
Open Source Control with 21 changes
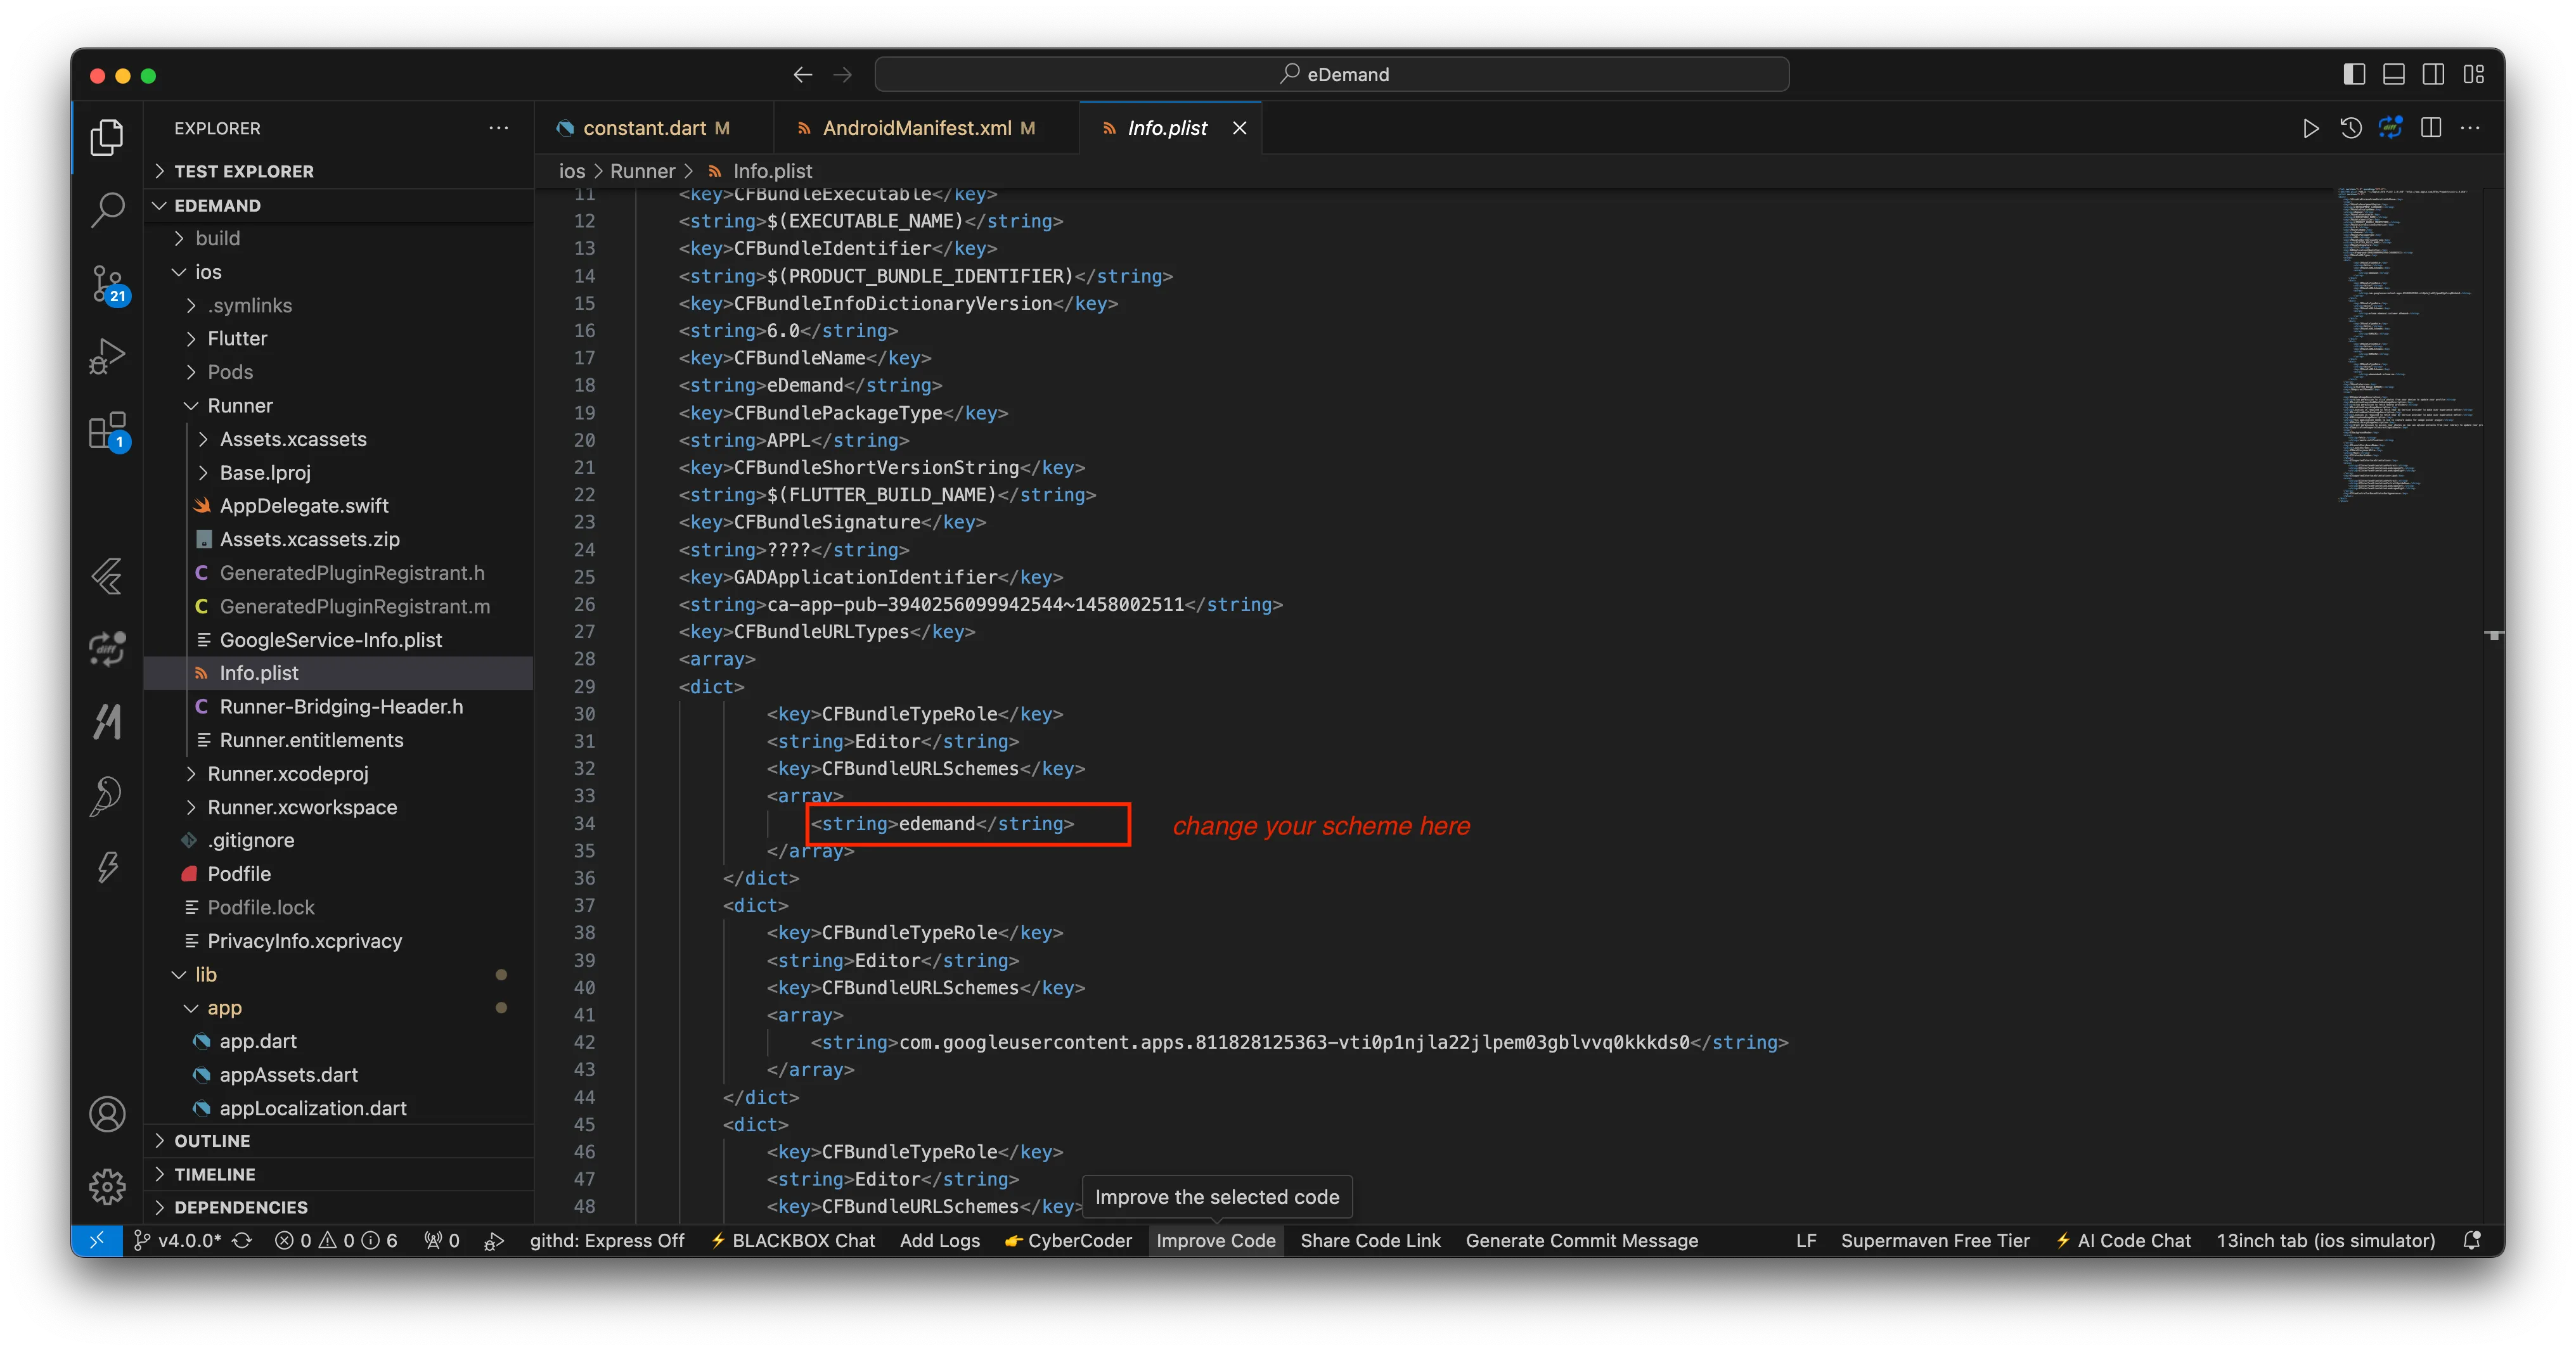tap(107, 284)
